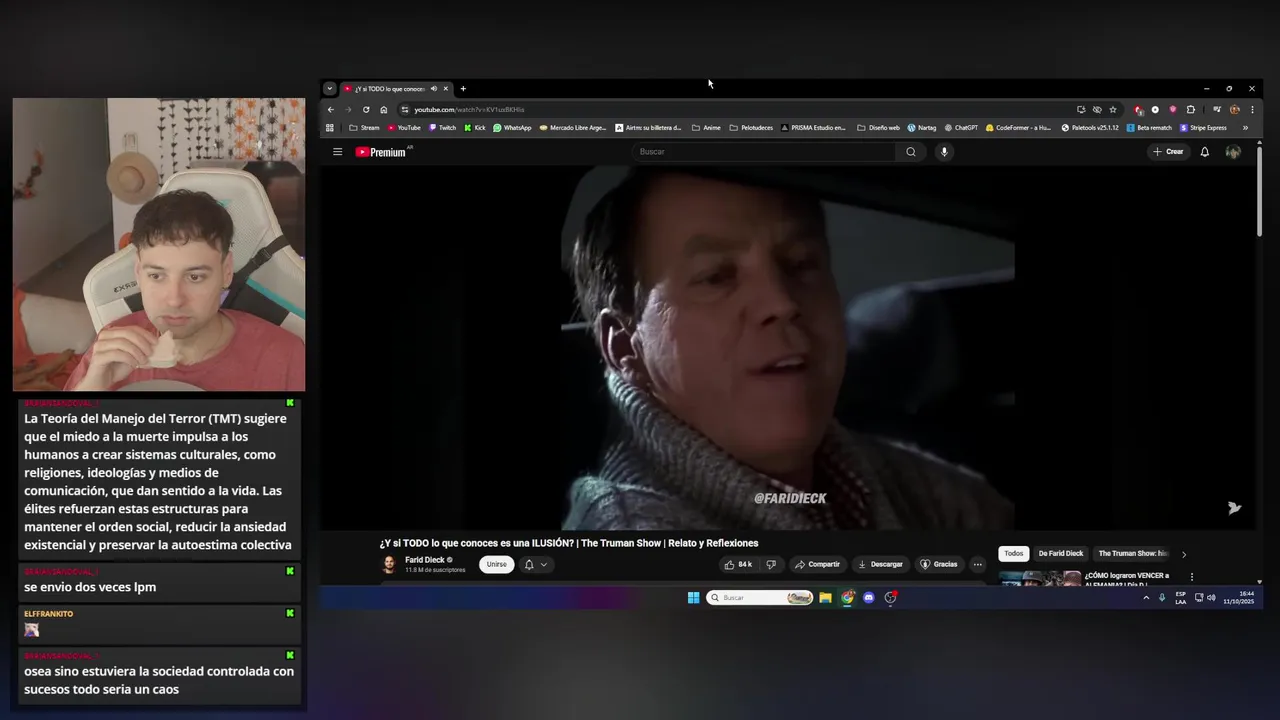The height and width of the screenshot is (720, 1280).
Task: Like the video showing 84 k
Action: pyautogui.click(x=738, y=564)
